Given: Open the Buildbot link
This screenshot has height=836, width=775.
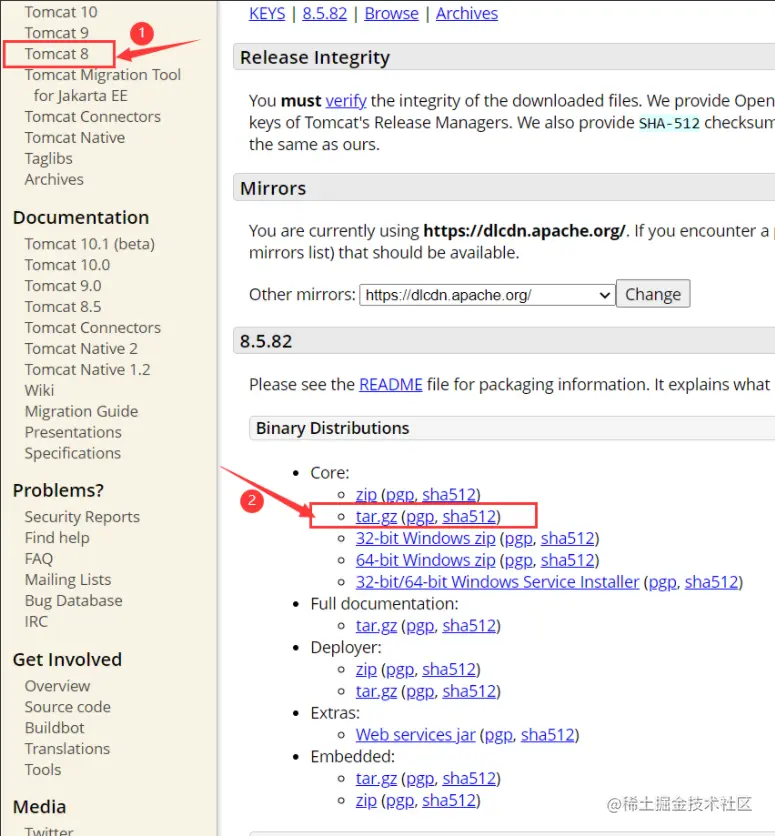Looking at the screenshot, I should tap(55, 728).
